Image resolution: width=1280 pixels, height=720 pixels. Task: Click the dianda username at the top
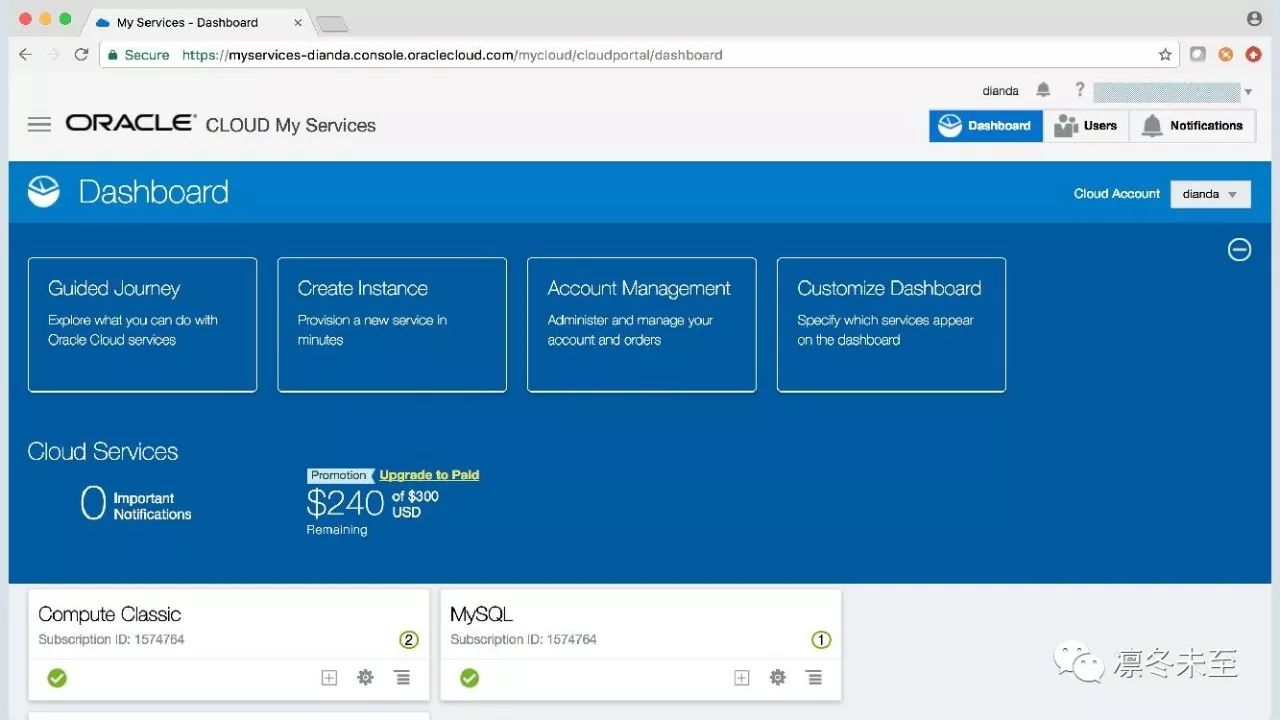click(1000, 91)
